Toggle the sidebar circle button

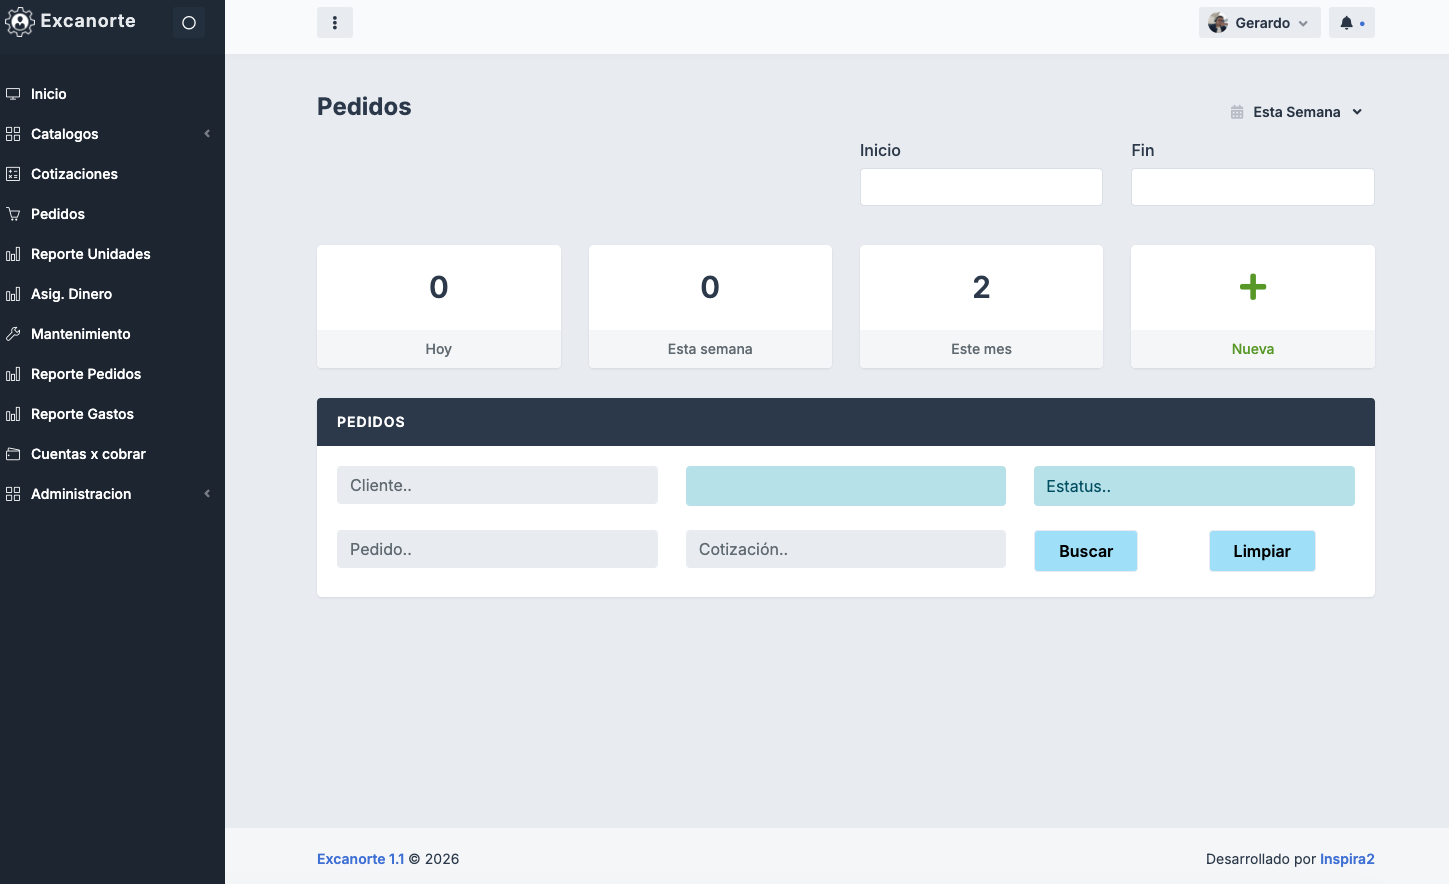click(x=189, y=23)
